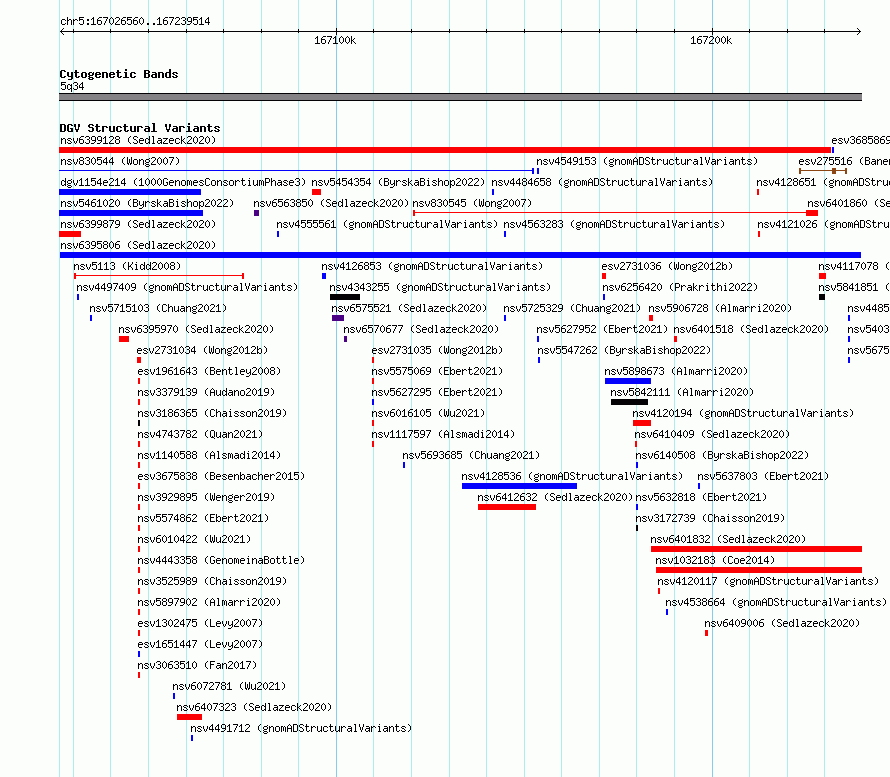Click the red nsv6401832 variant bar
Screen dimensions: 890x777
757,549
